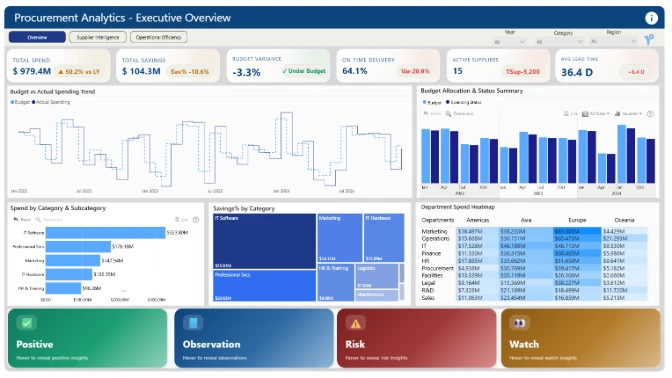Screen dimensions: 672x378
Task: Click the checkmark icon on the Positive card
Action: (27, 323)
